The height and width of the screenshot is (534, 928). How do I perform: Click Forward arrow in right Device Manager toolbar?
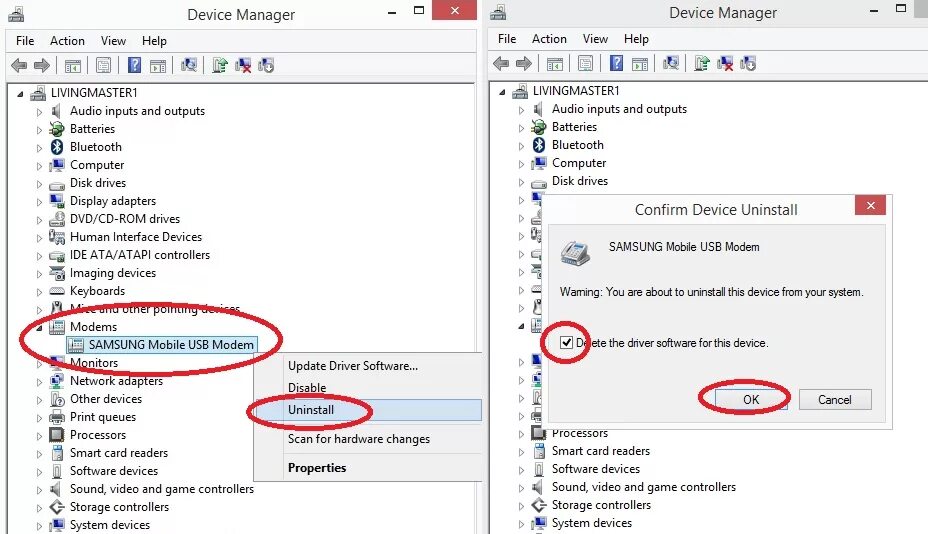click(523, 63)
